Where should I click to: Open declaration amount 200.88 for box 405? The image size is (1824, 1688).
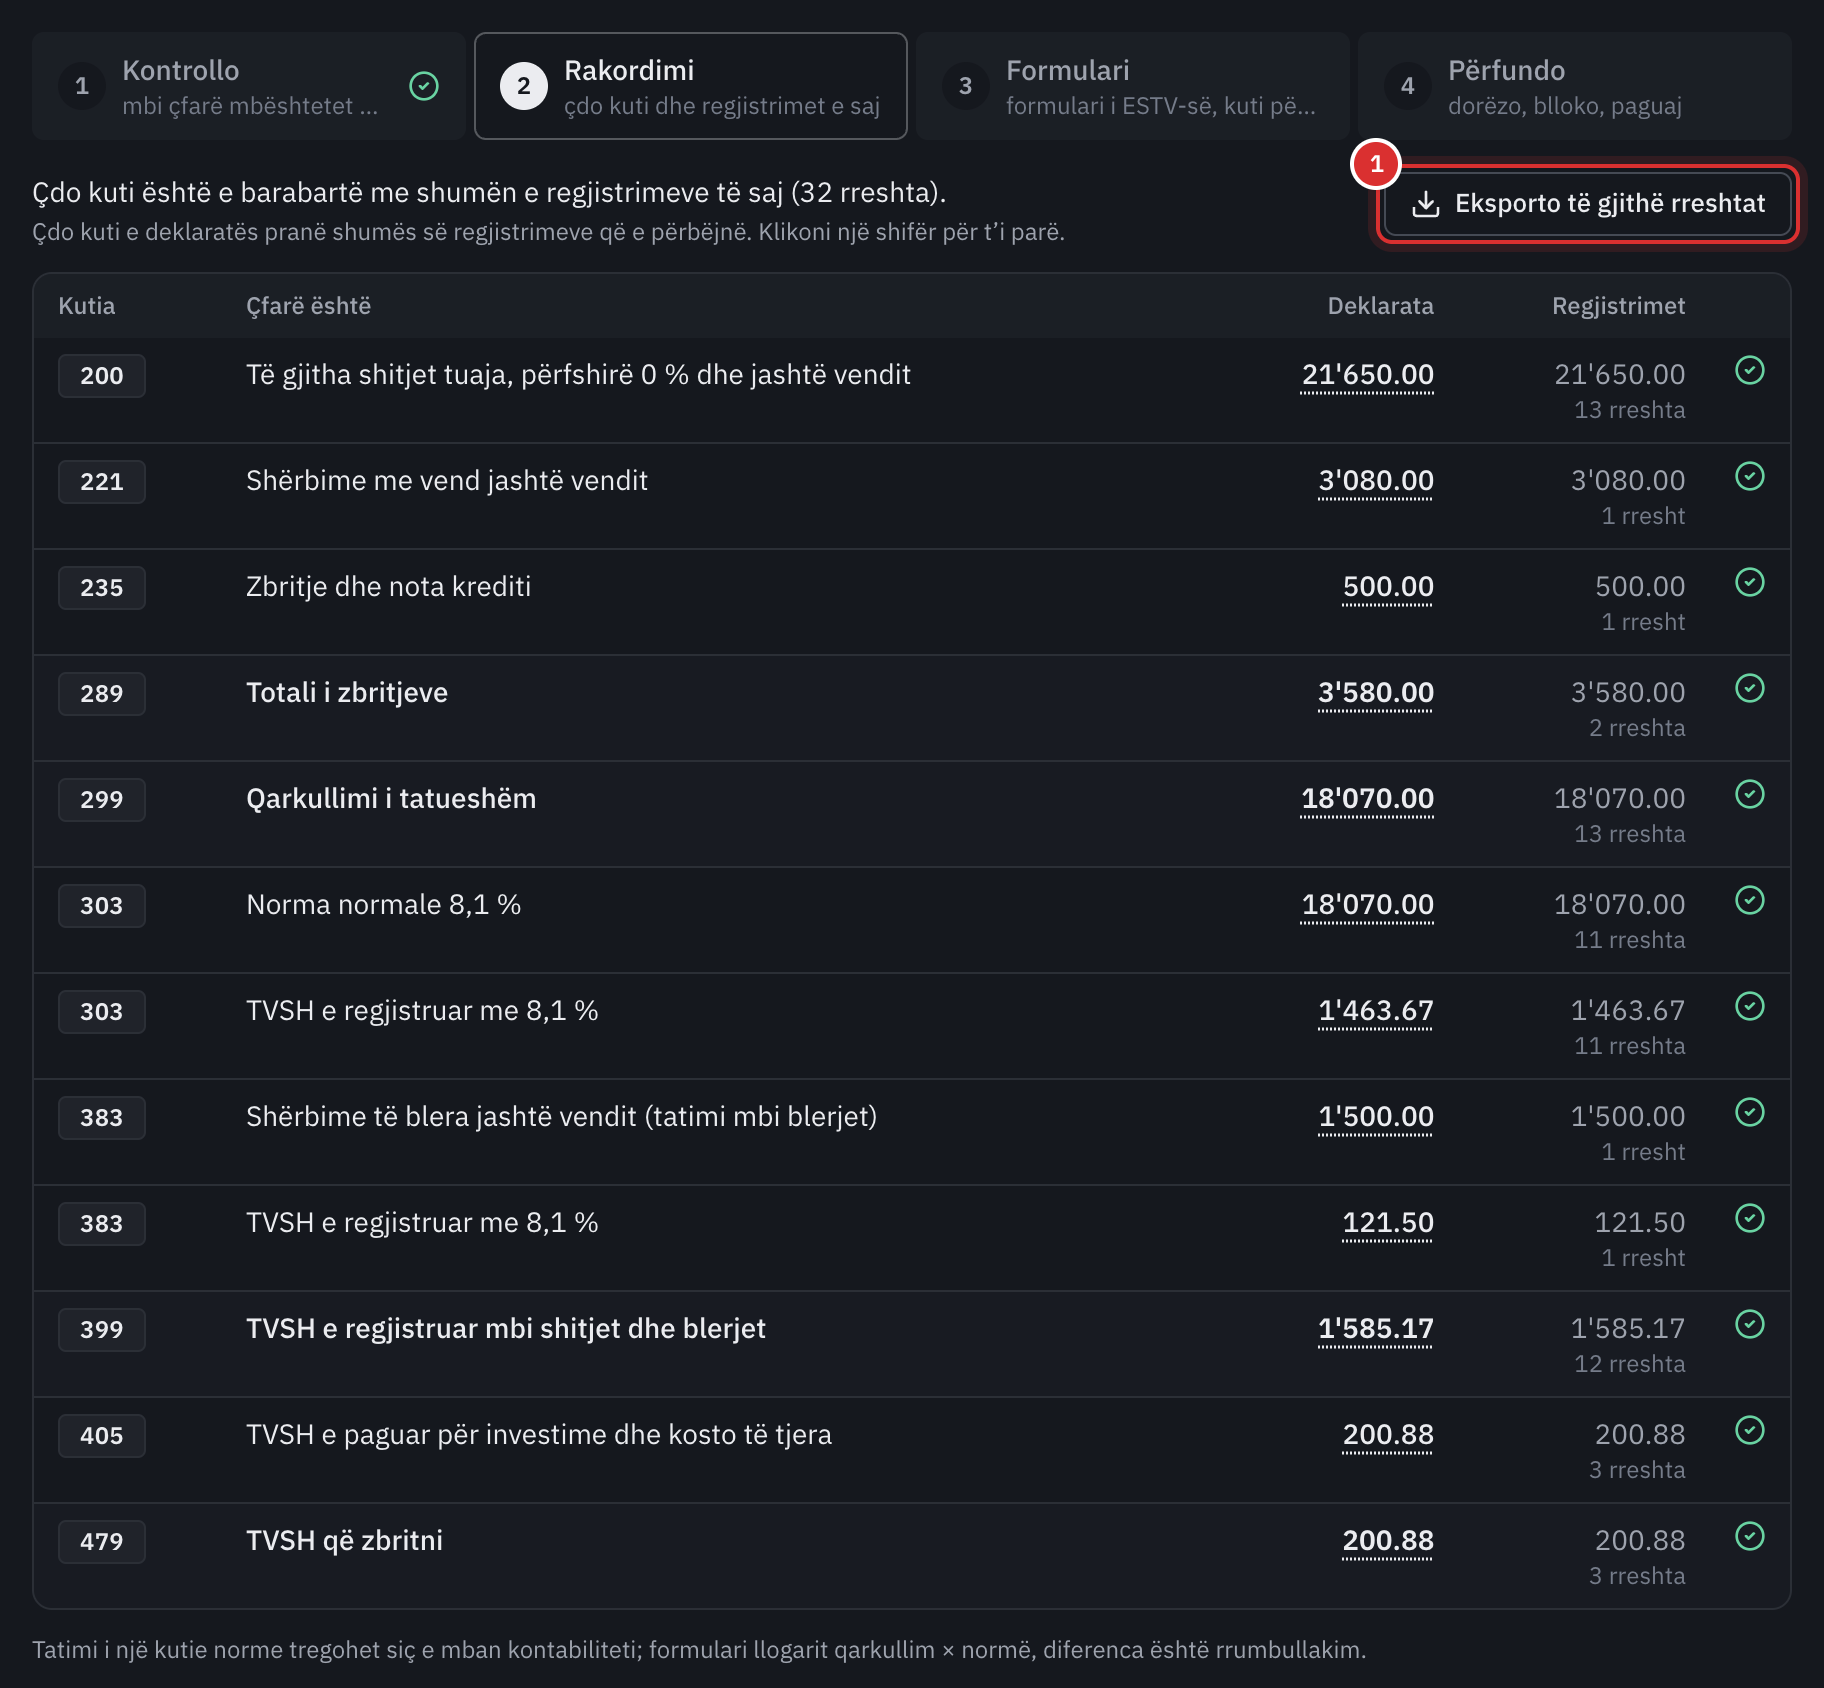(1388, 1435)
